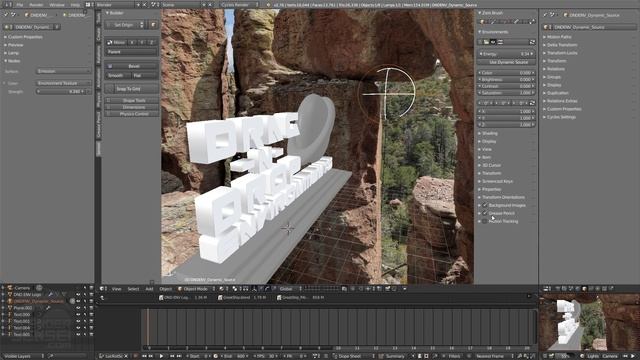The image size is (640, 360).
Task: Expand the Physics Control section
Action: [x=131, y=114]
